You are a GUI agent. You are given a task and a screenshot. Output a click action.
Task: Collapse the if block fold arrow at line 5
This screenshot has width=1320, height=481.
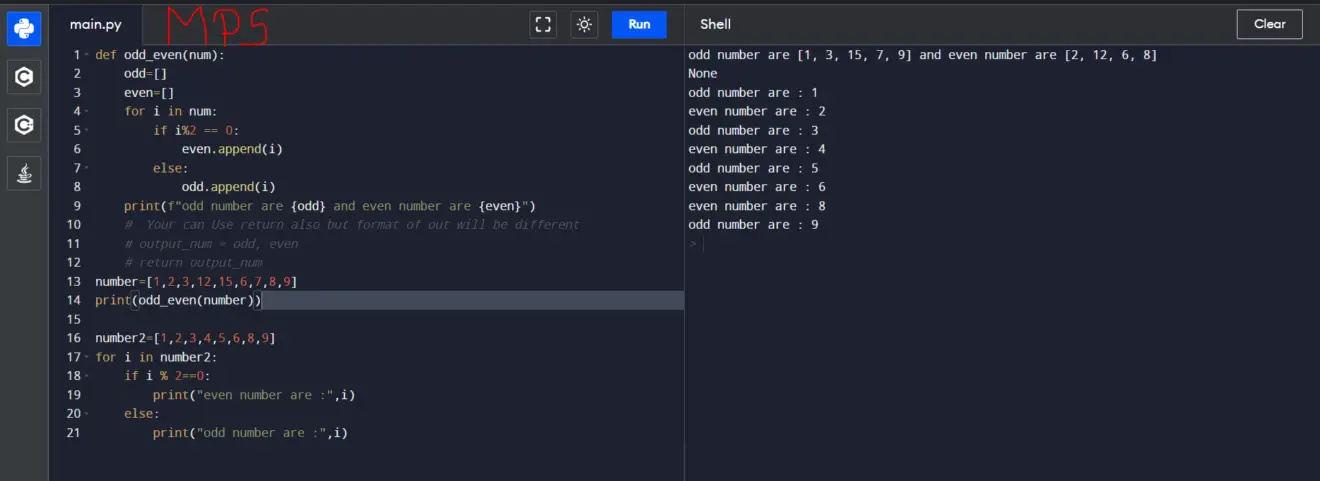point(86,131)
